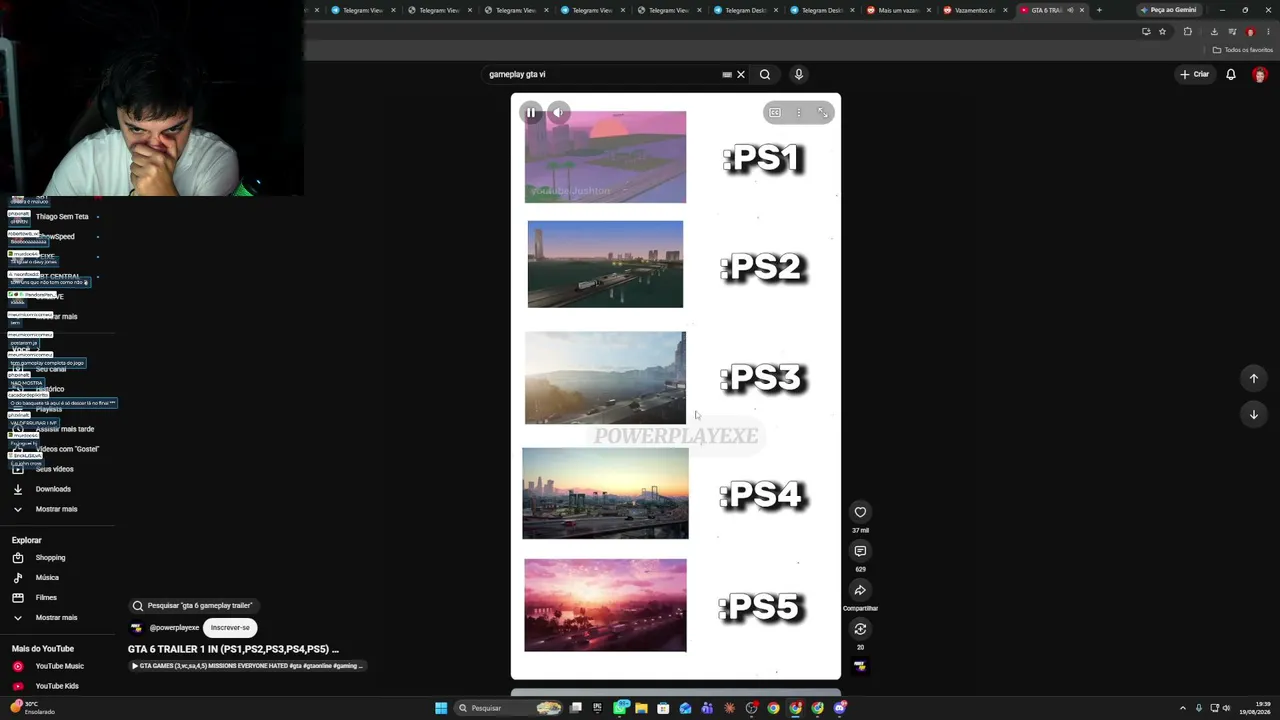1280x720 pixels.
Task: Open Filmes in the Explorar section
Action: point(46,598)
